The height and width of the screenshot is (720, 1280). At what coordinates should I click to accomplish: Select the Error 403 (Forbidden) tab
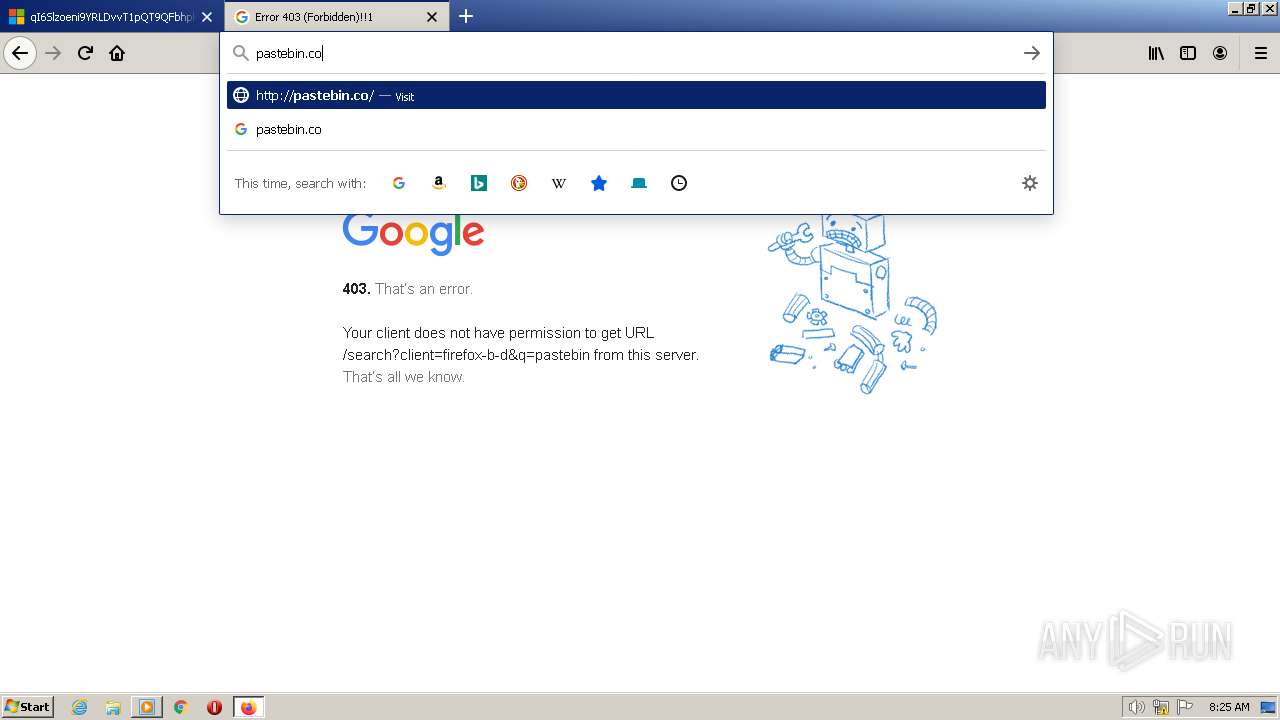[x=337, y=17]
